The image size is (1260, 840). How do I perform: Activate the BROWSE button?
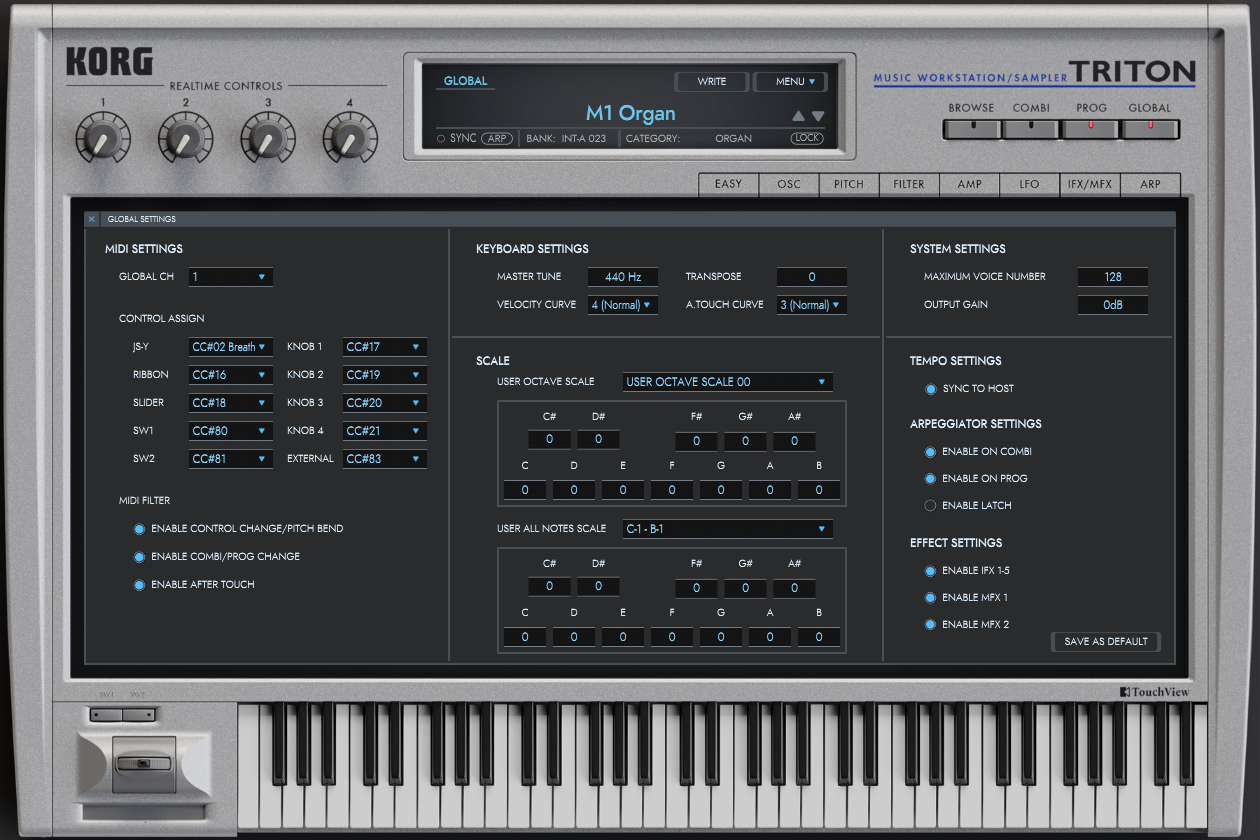pos(970,128)
